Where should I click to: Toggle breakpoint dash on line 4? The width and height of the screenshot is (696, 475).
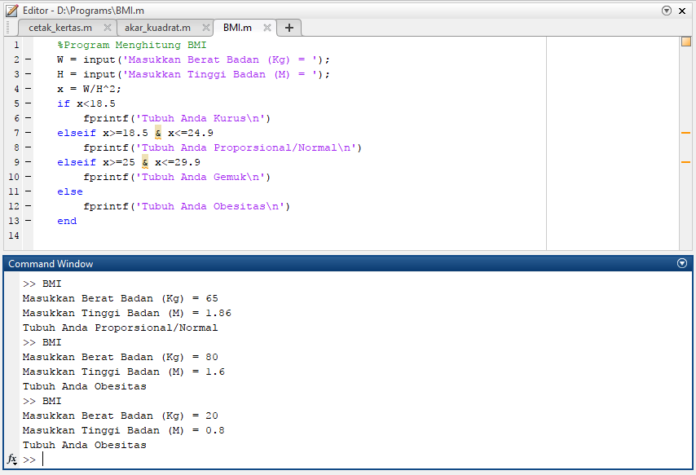[28, 89]
